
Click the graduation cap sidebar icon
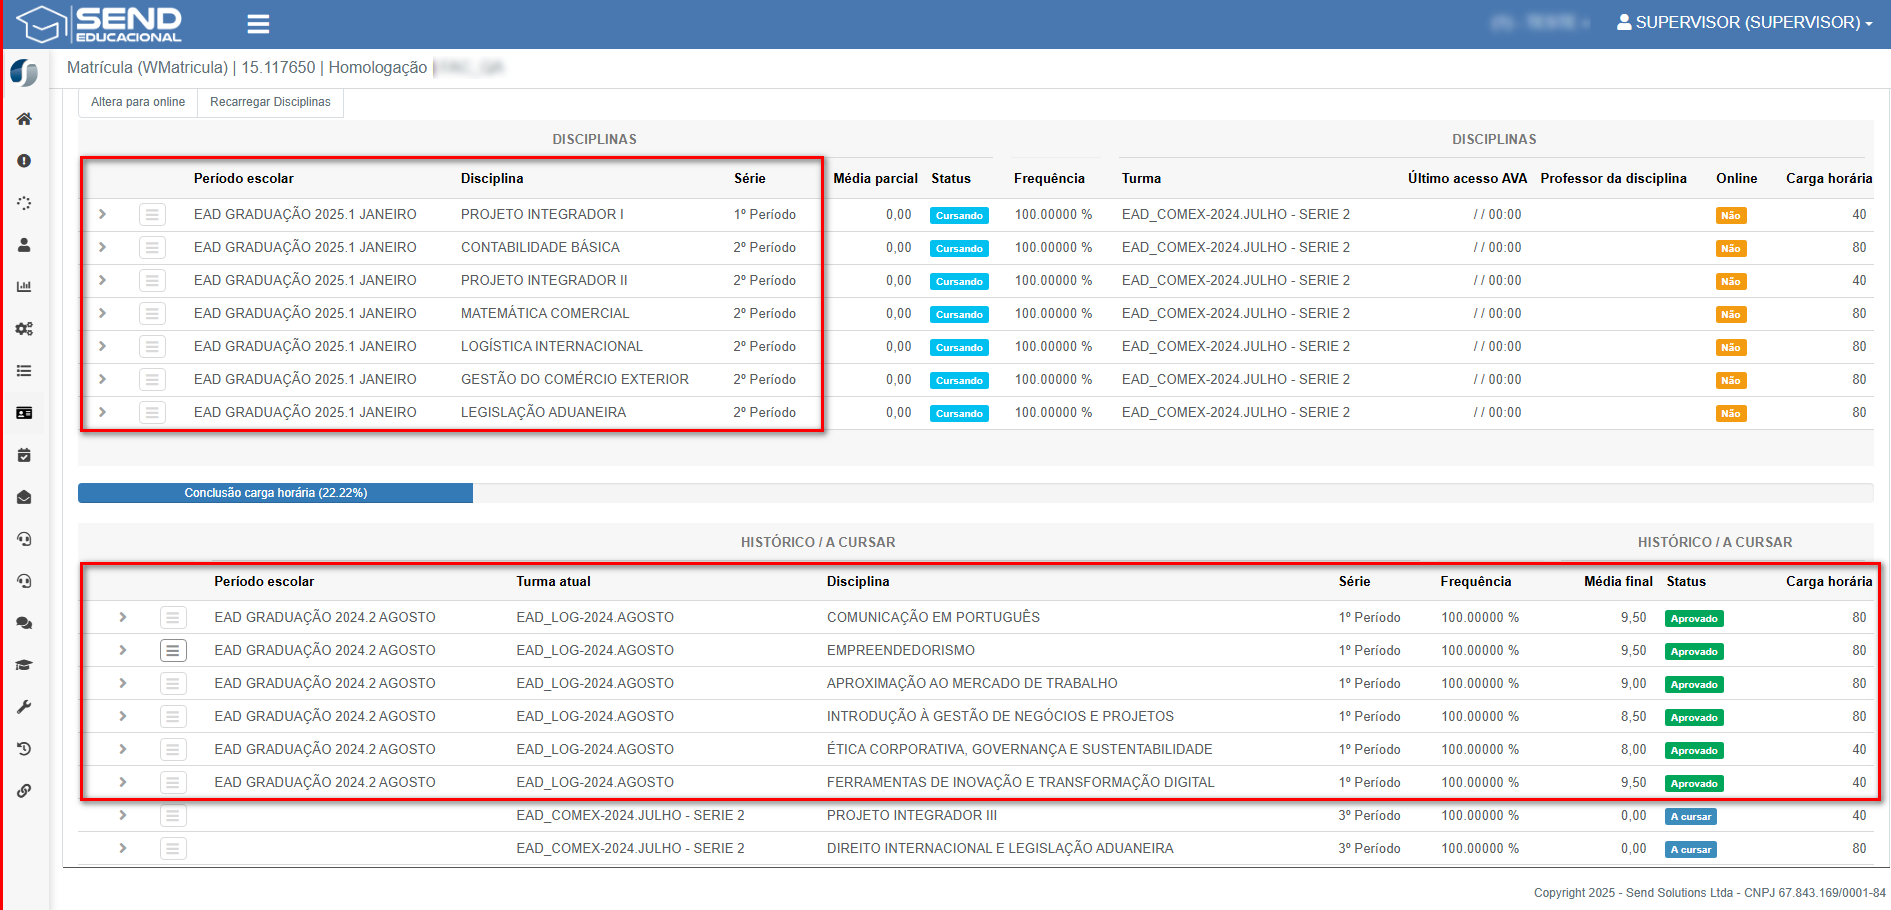click(24, 665)
